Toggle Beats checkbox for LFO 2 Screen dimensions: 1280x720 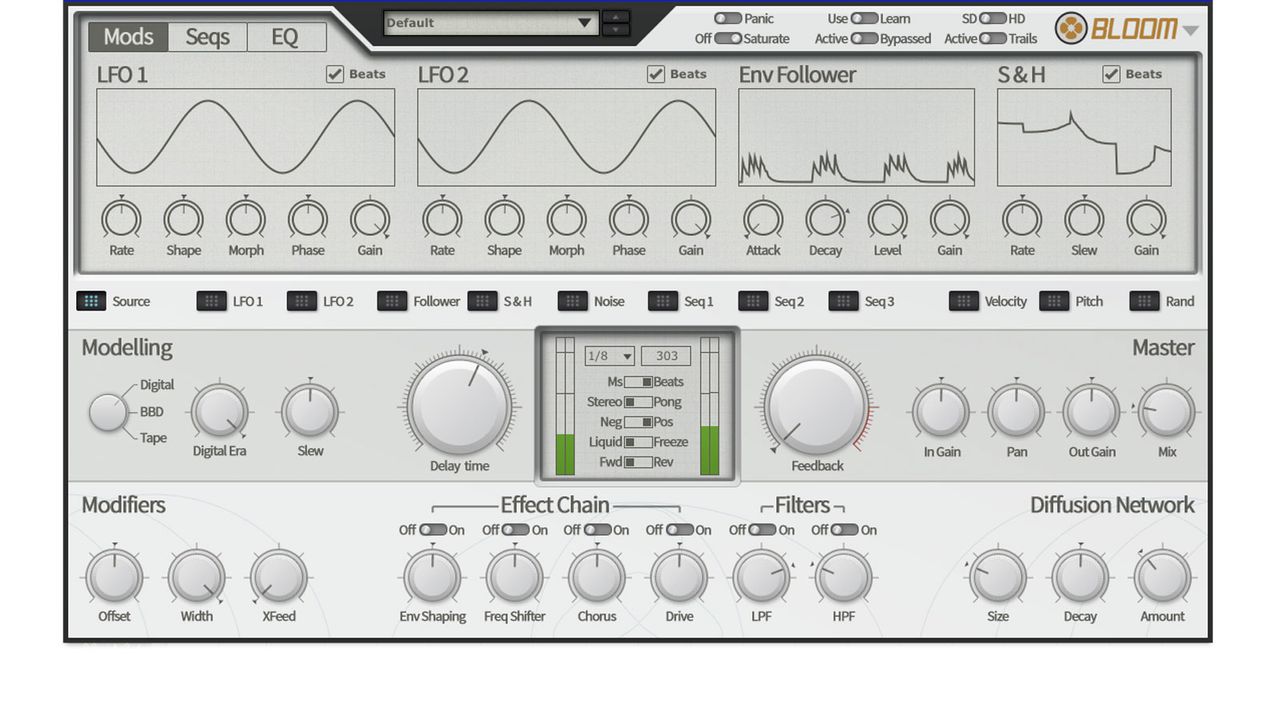click(x=656, y=74)
